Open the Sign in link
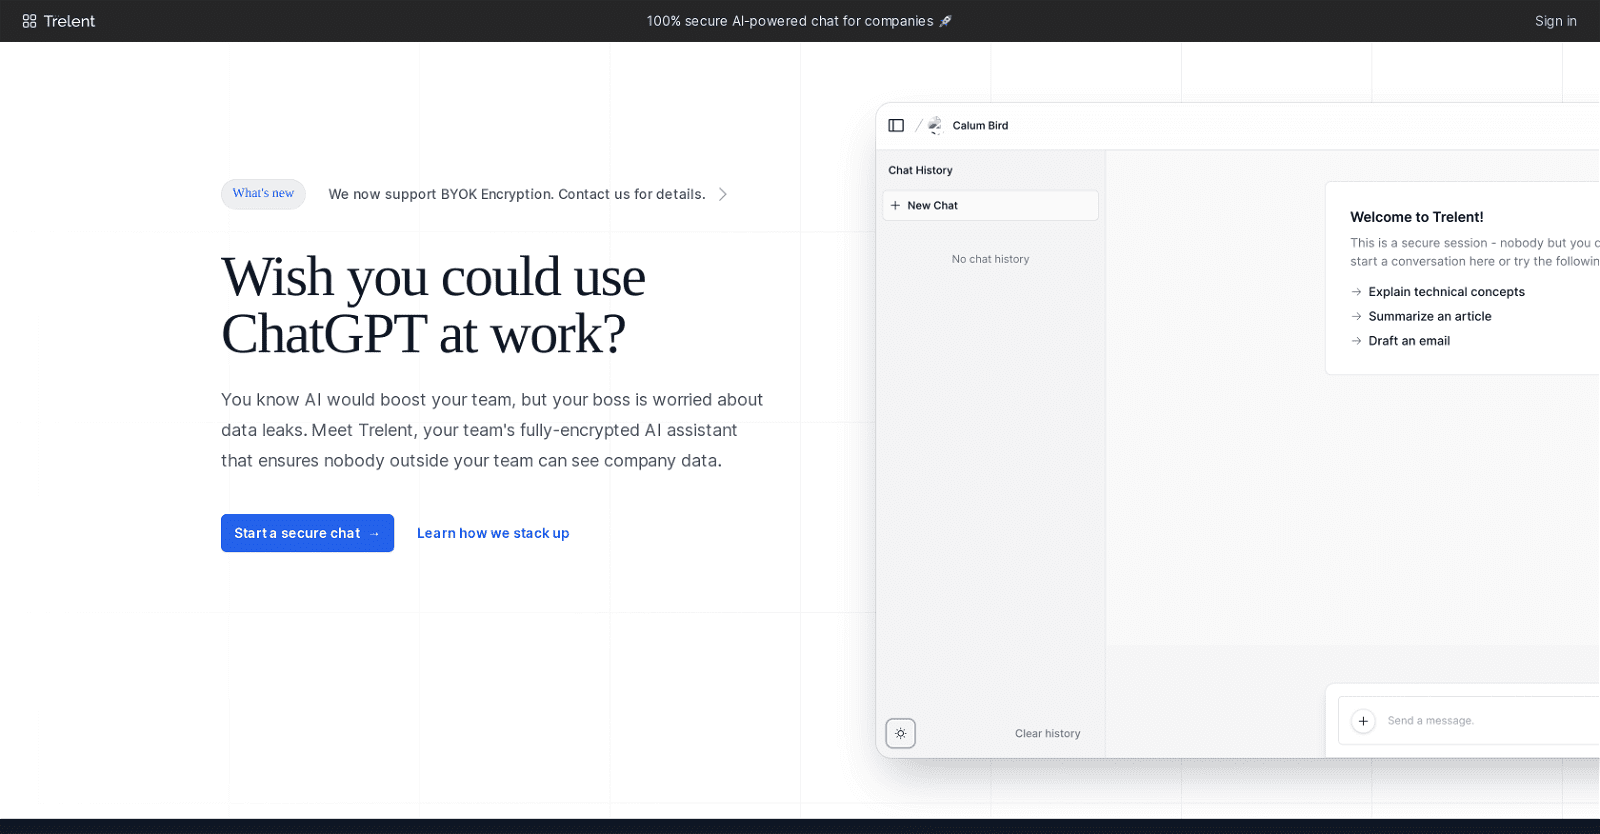Screen dimensions: 1600x834 pyautogui.click(x=1556, y=21)
